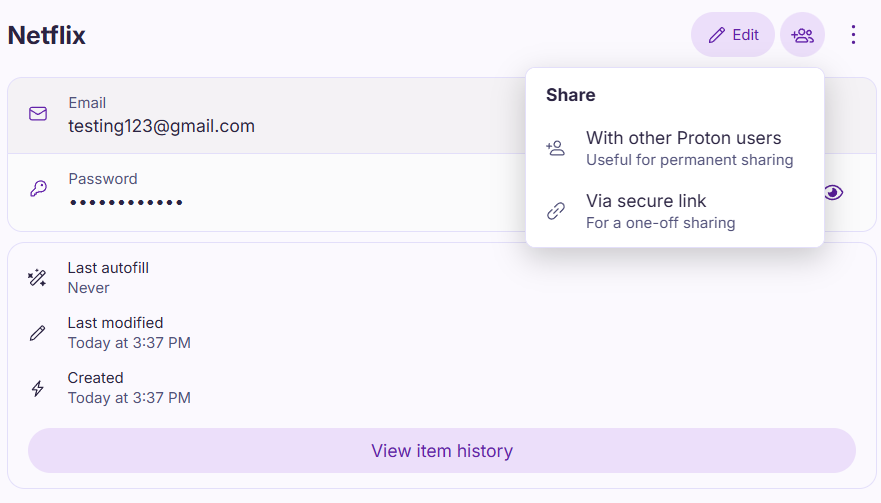The width and height of the screenshot is (881, 503).
Task: Choose "Via secure link" sharing option
Action: [x=660, y=211]
